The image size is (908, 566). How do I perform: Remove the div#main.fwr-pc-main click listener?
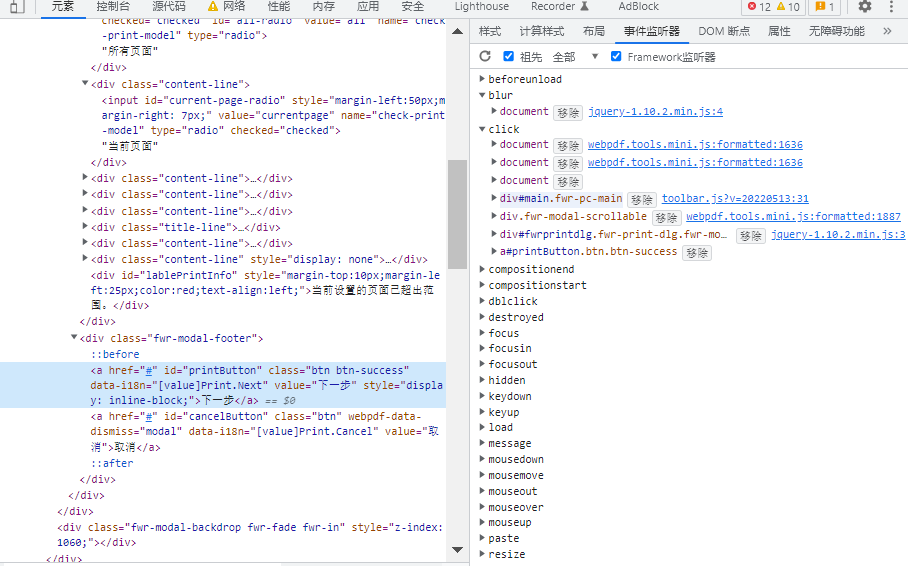pos(642,200)
